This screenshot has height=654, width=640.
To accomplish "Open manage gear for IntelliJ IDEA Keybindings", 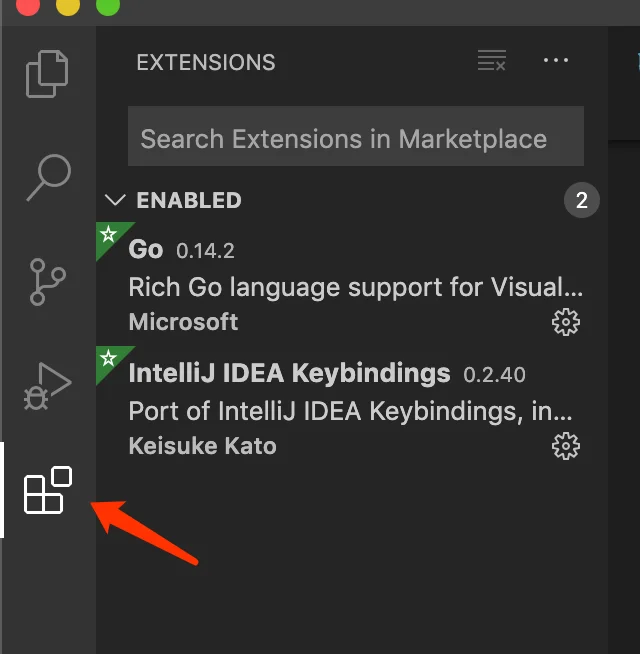I will pos(566,446).
